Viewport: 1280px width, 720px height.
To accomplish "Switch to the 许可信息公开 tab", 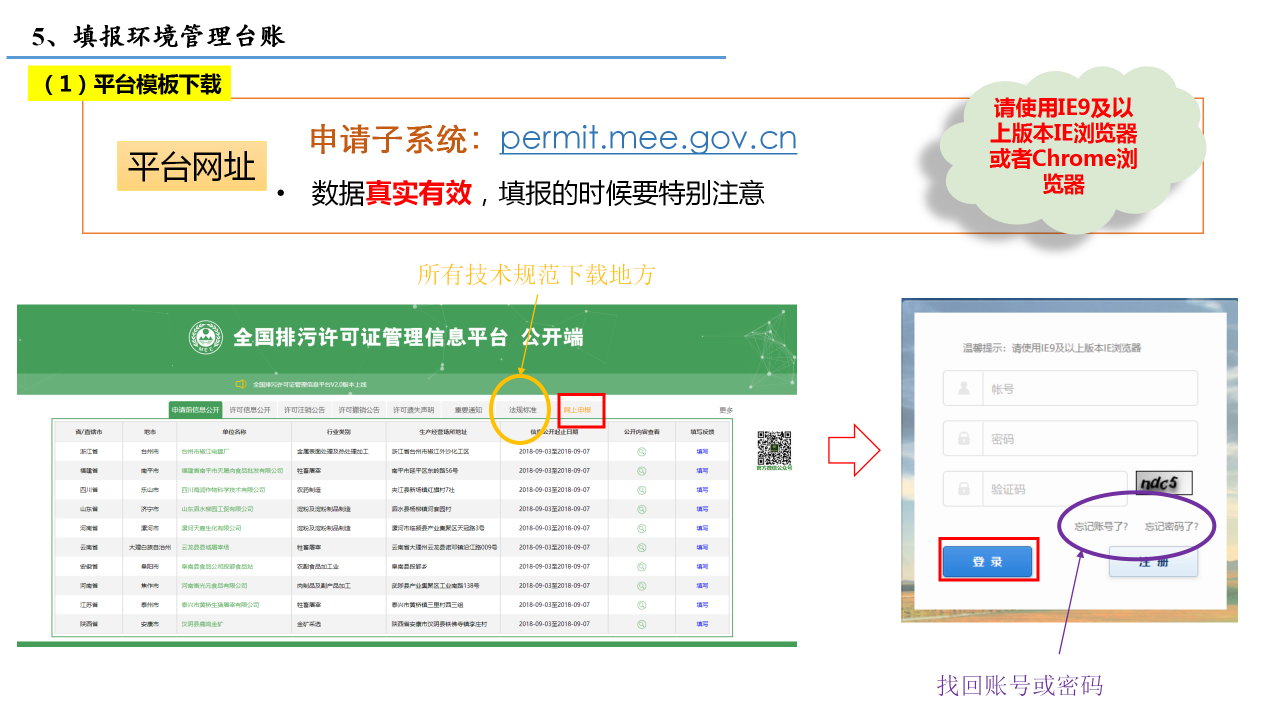I will tap(250, 410).
